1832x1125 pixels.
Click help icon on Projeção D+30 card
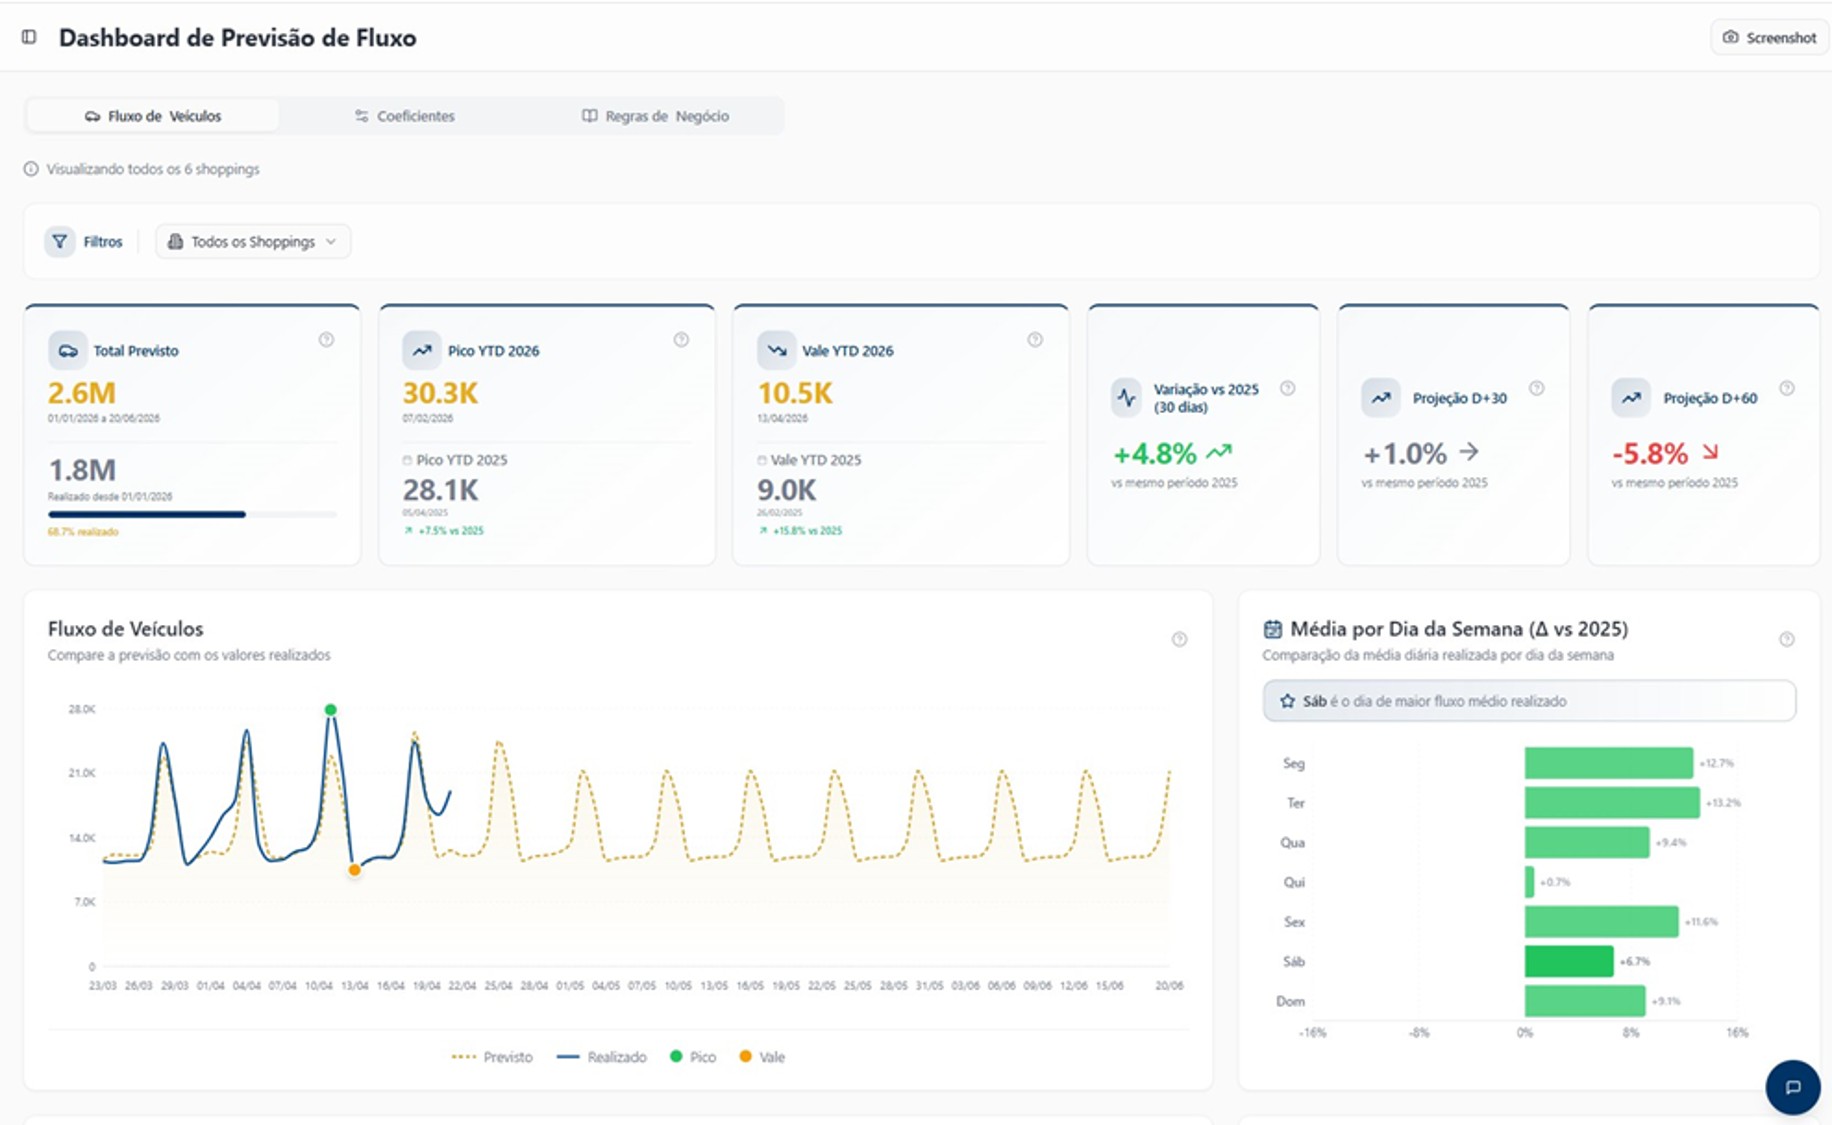[x=1537, y=388]
